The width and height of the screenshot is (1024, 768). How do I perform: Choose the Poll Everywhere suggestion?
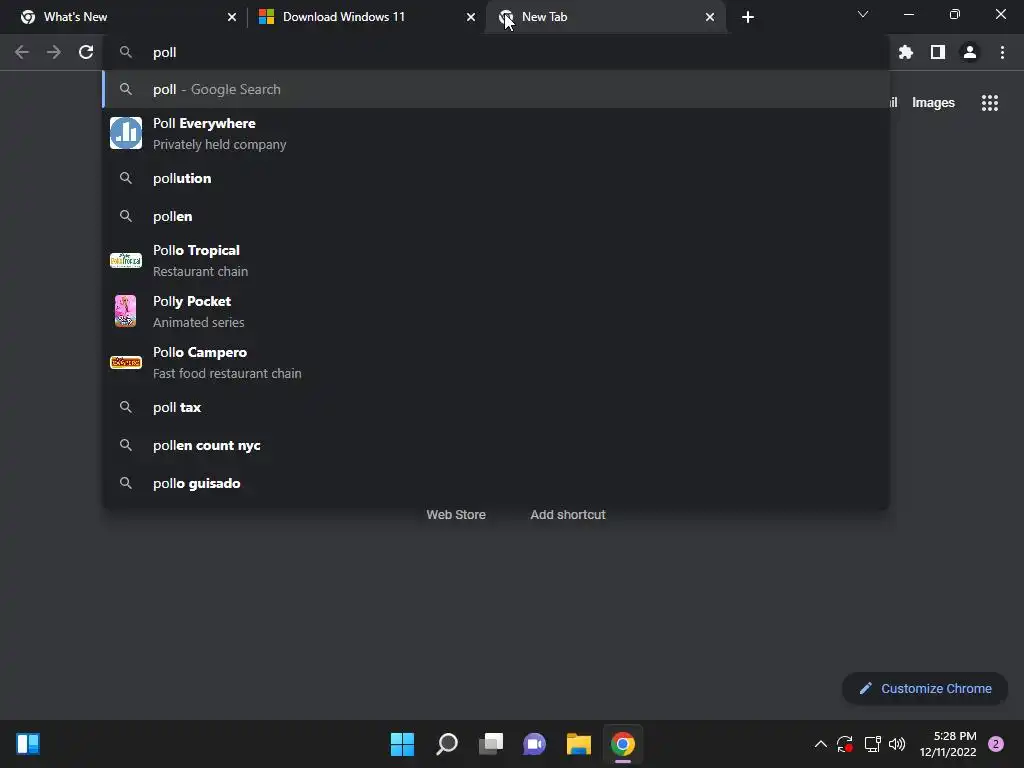[x=496, y=133]
